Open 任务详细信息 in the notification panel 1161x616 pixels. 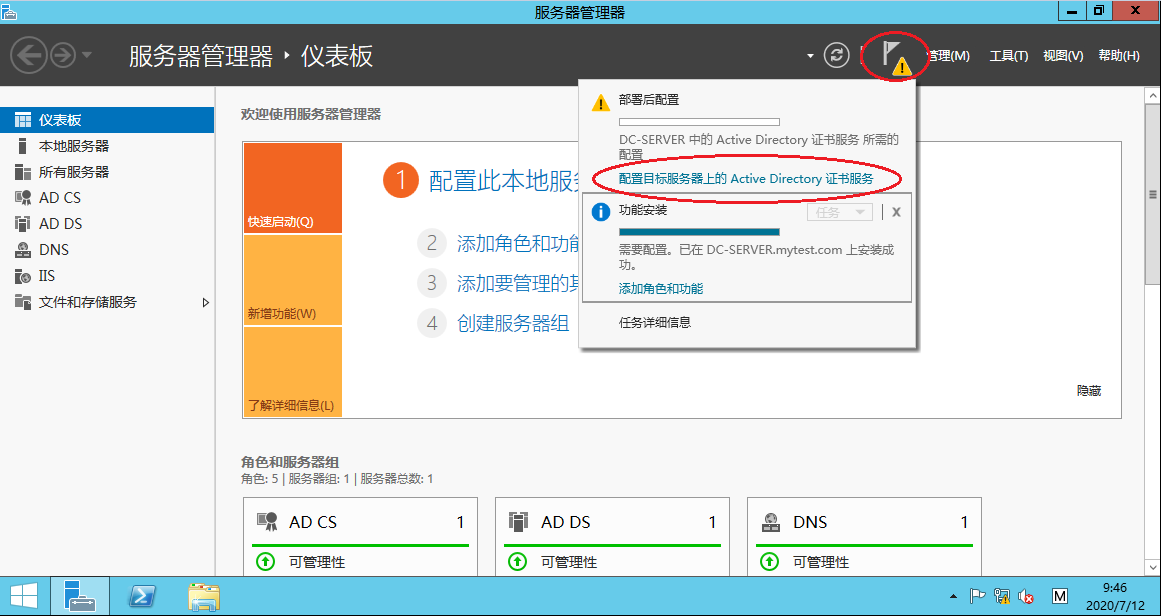pyautogui.click(x=655, y=323)
